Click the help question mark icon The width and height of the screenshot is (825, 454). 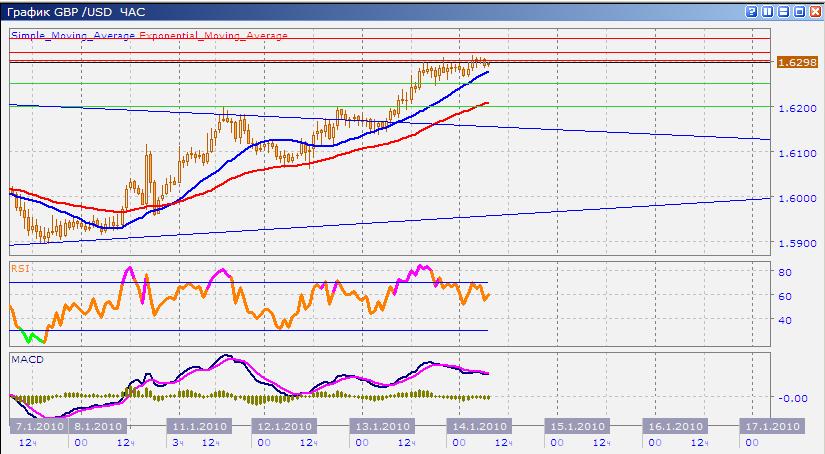tap(750, 11)
